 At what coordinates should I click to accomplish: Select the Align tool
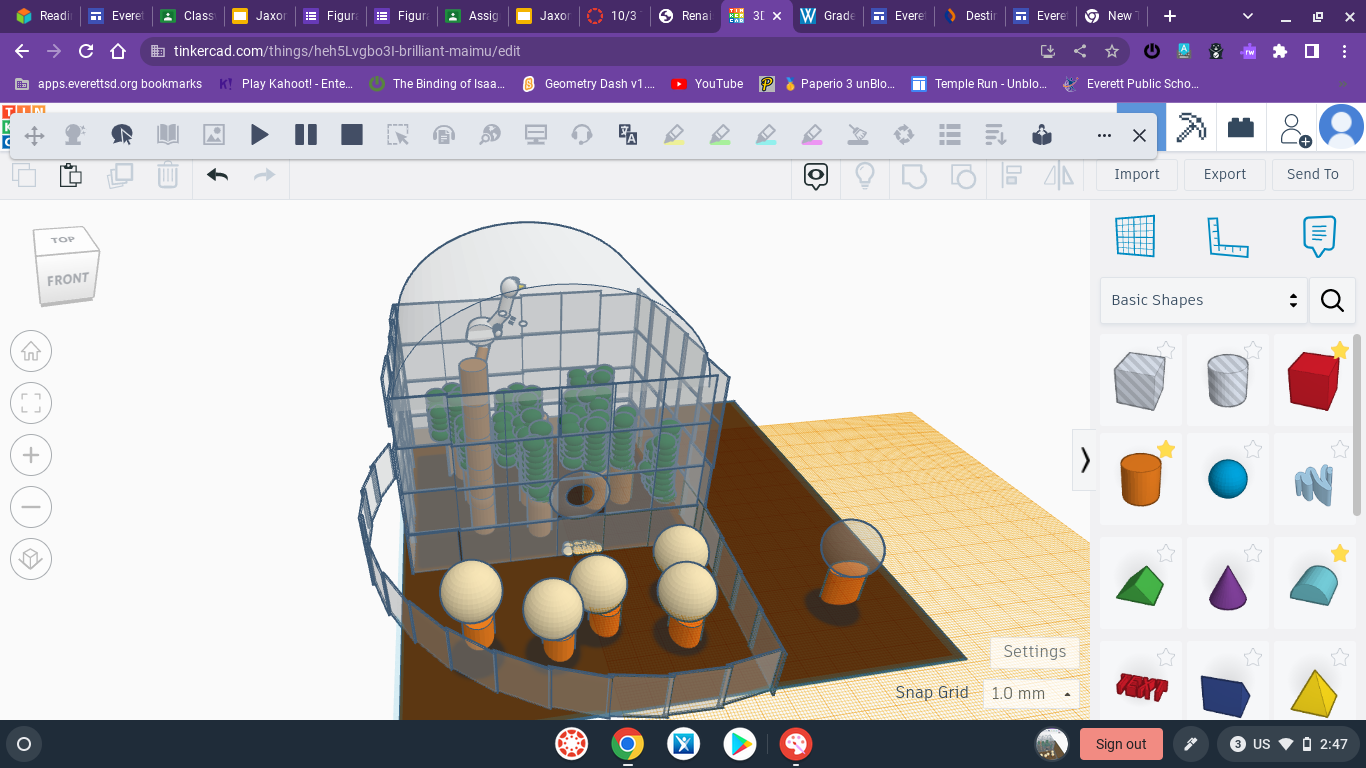pos(1012,176)
